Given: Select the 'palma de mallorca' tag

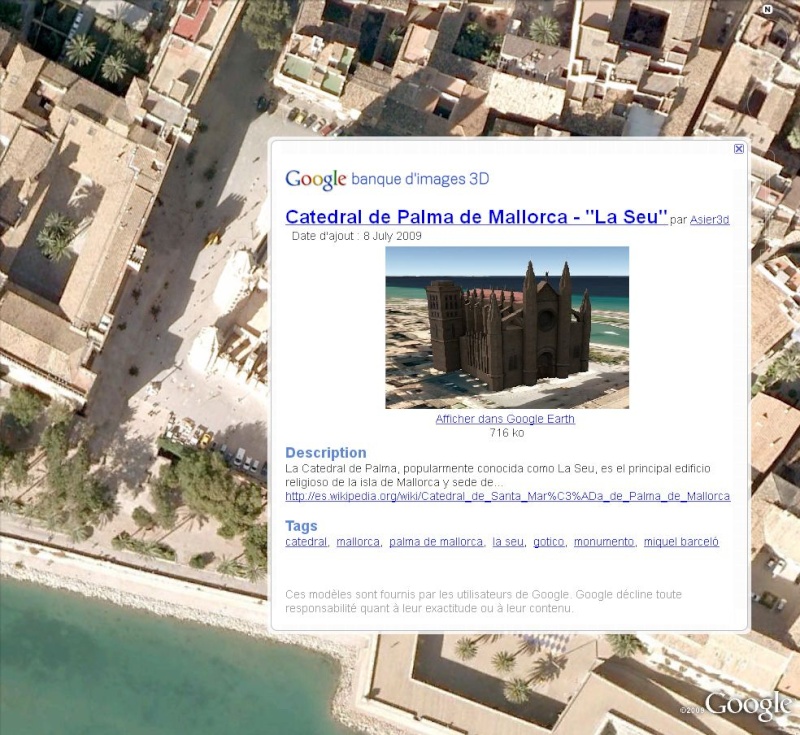Looking at the screenshot, I should point(436,542).
